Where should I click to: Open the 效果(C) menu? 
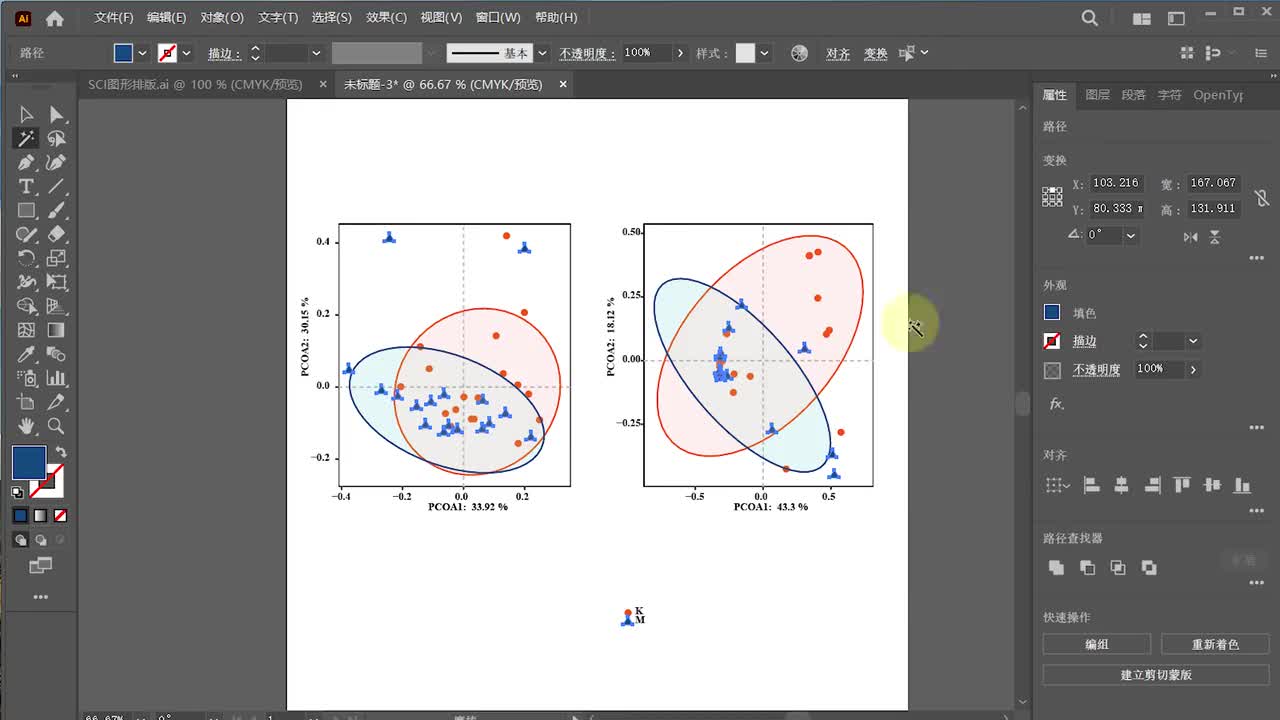pos(386,18)
